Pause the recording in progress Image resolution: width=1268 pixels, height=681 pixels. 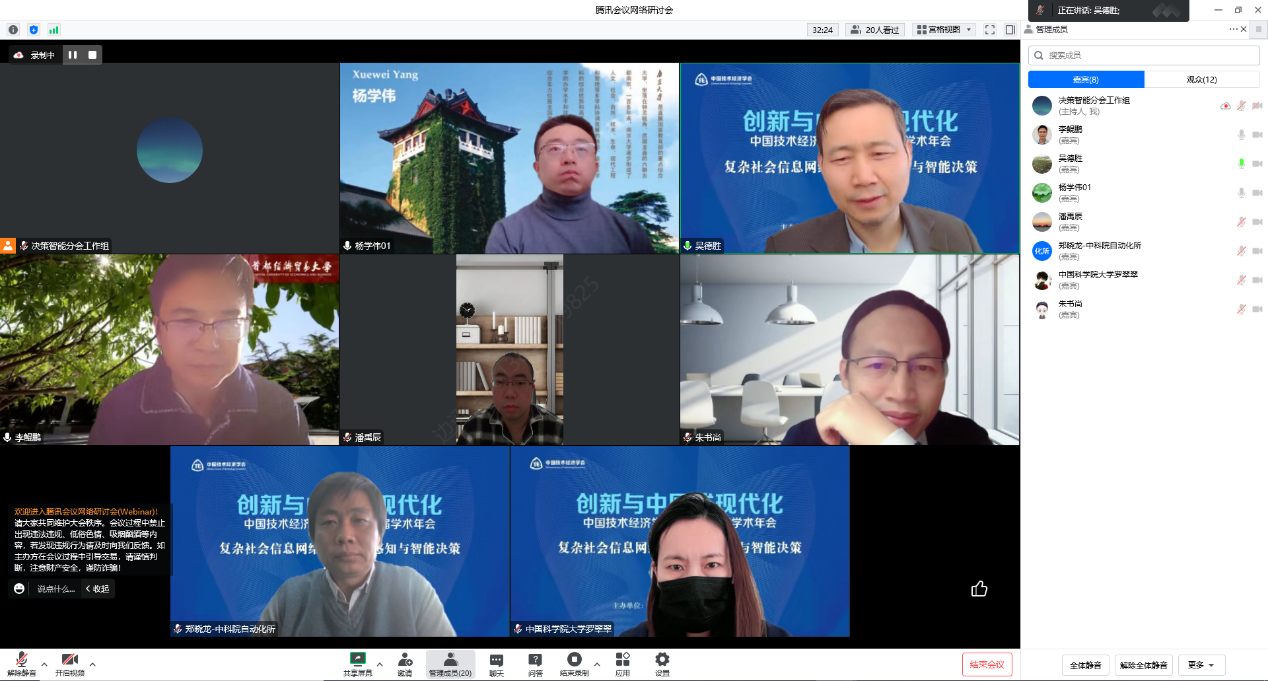pos(73,55)
